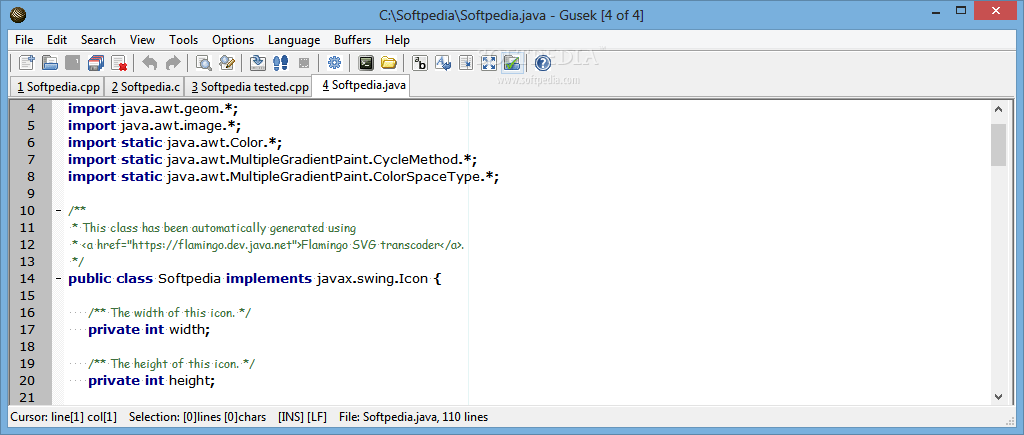The height and width of the screenshot is (435, 1024).
Task: Click 'java.awt.Color.*;' on line 6
Action: (224, 143)
